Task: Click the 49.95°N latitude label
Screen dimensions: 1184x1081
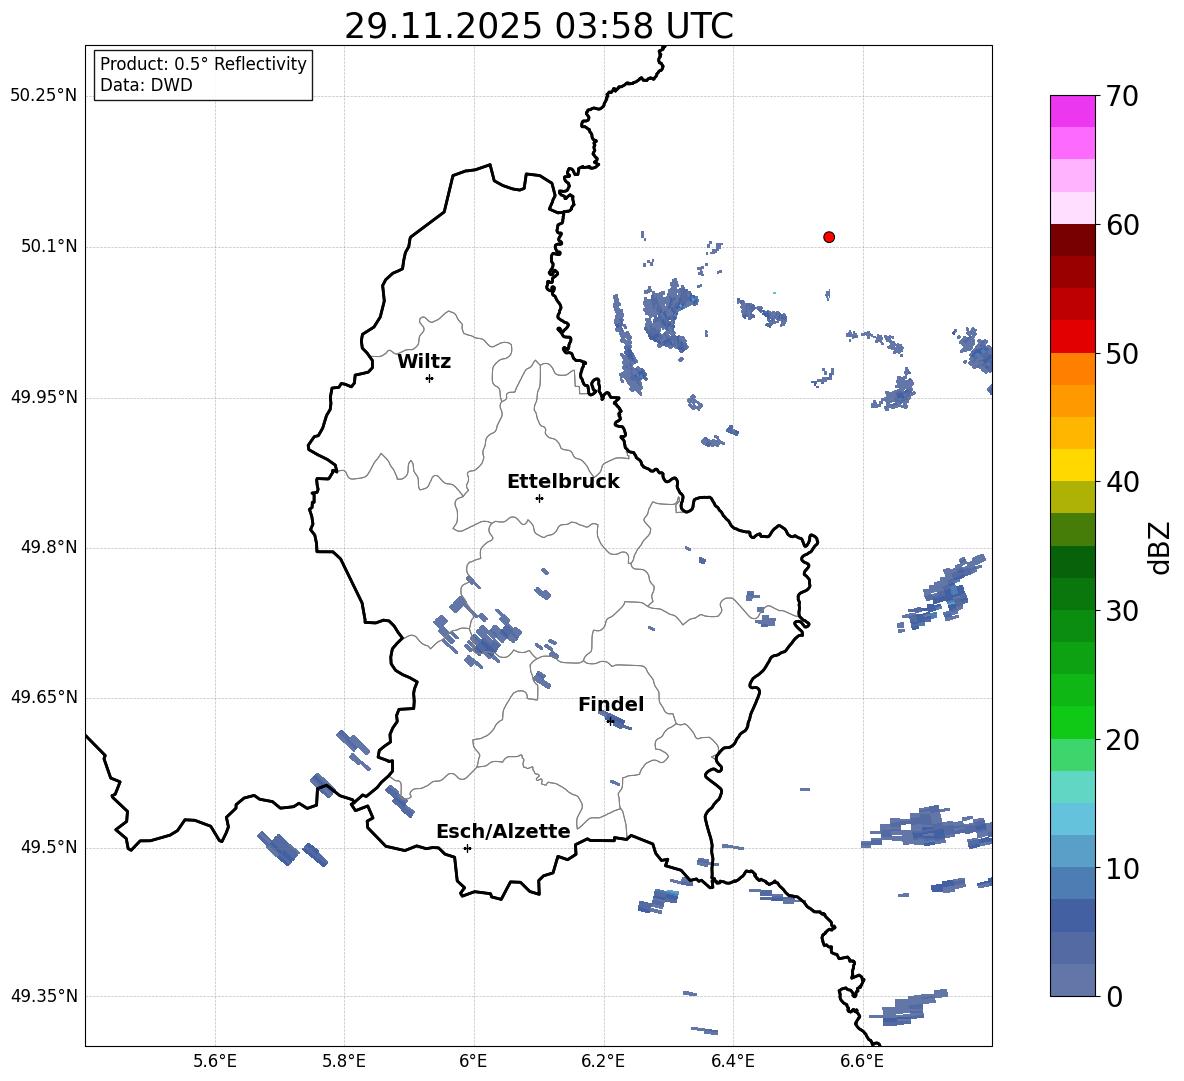Action: 44,397
